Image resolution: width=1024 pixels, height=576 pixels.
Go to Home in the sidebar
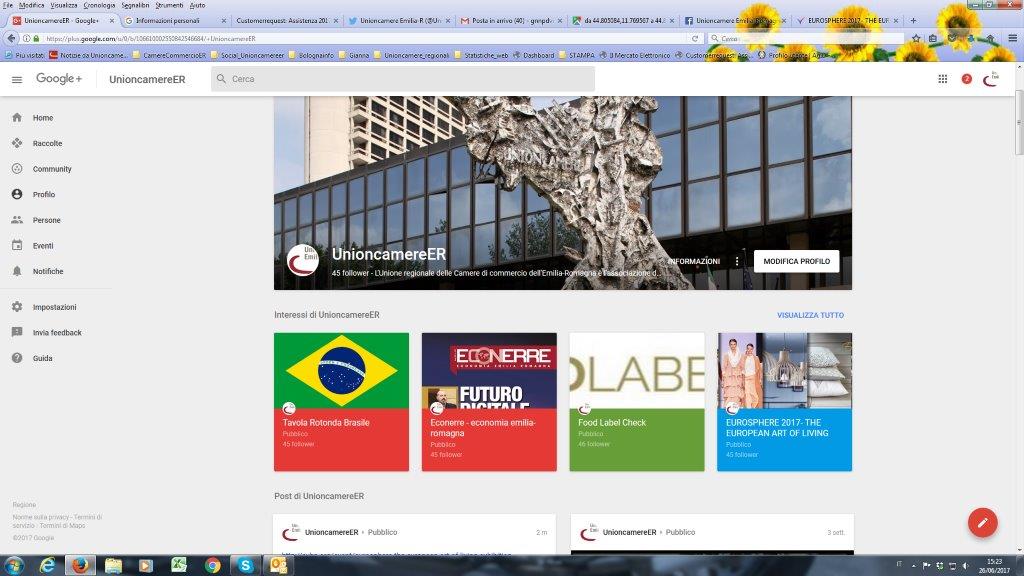pos(42,118)
